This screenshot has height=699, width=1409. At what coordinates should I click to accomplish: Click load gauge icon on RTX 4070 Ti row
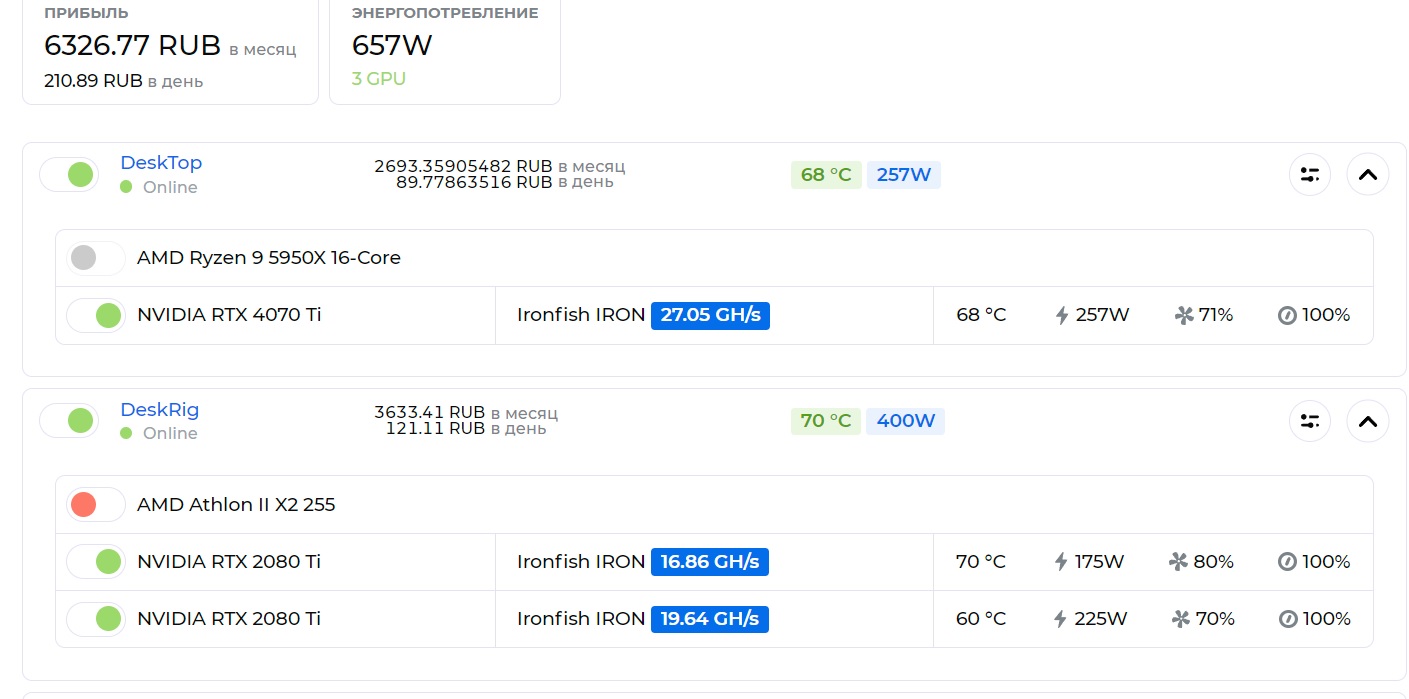click(x=1287, y=316)
